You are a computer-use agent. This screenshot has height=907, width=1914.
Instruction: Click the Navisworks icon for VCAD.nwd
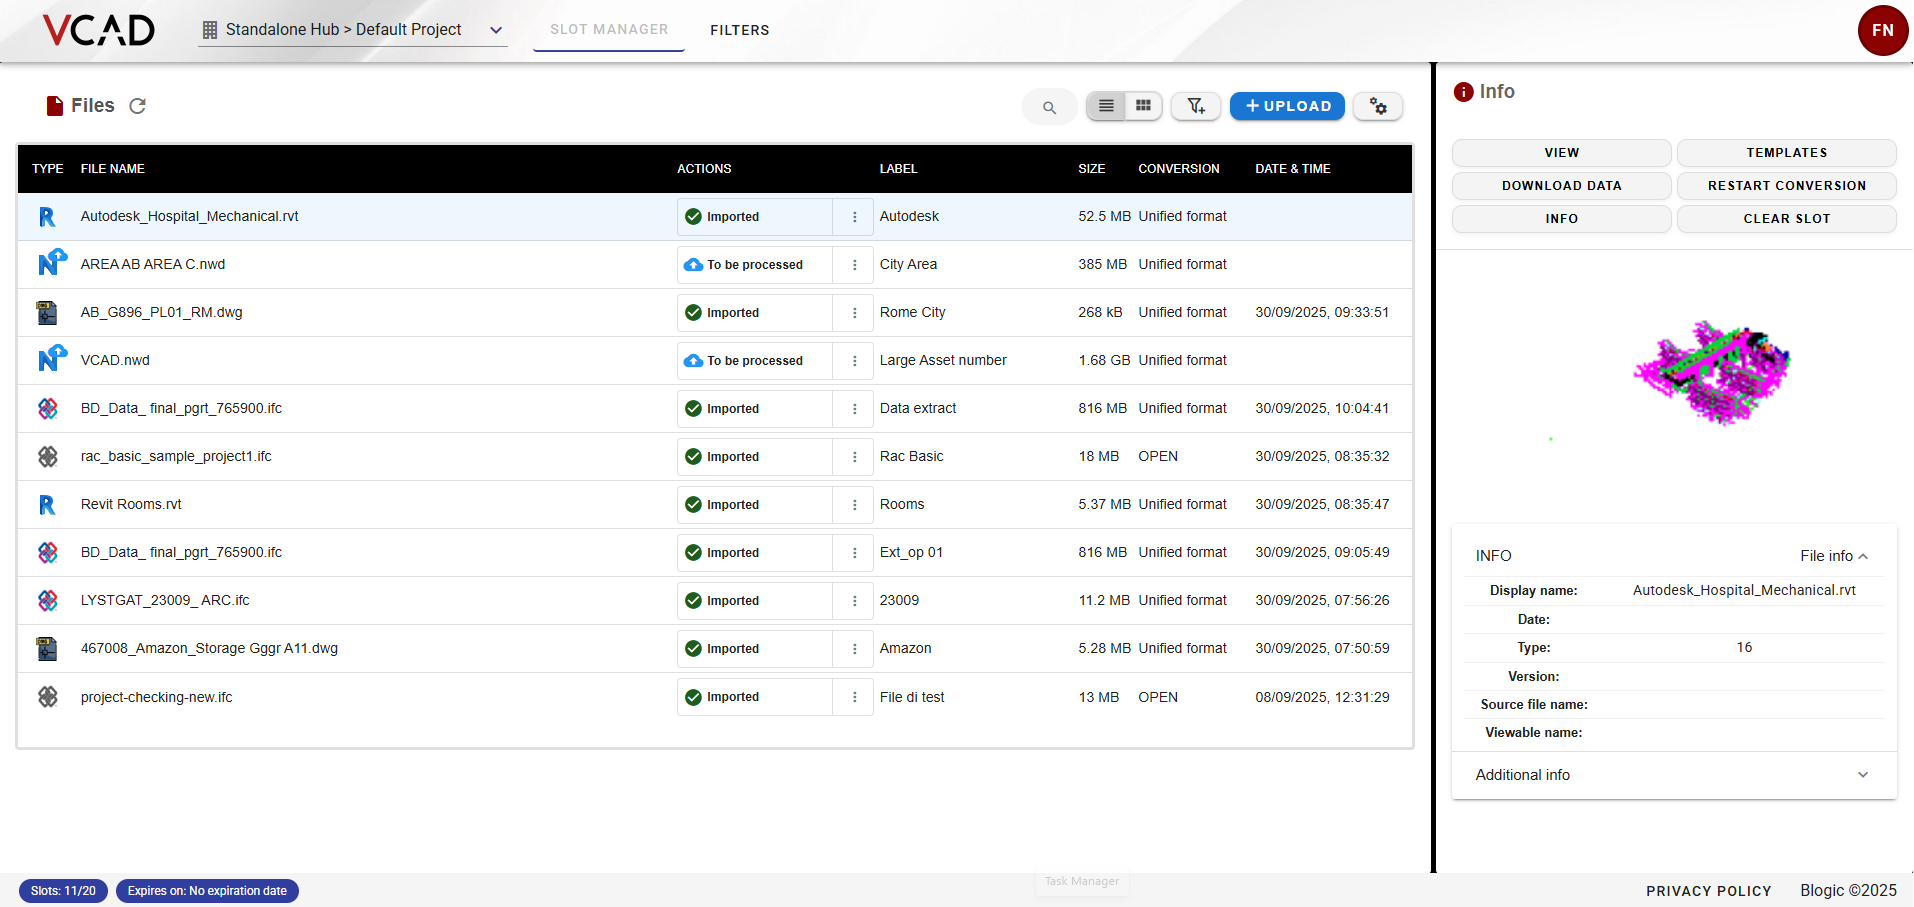[x=51, y=359]
